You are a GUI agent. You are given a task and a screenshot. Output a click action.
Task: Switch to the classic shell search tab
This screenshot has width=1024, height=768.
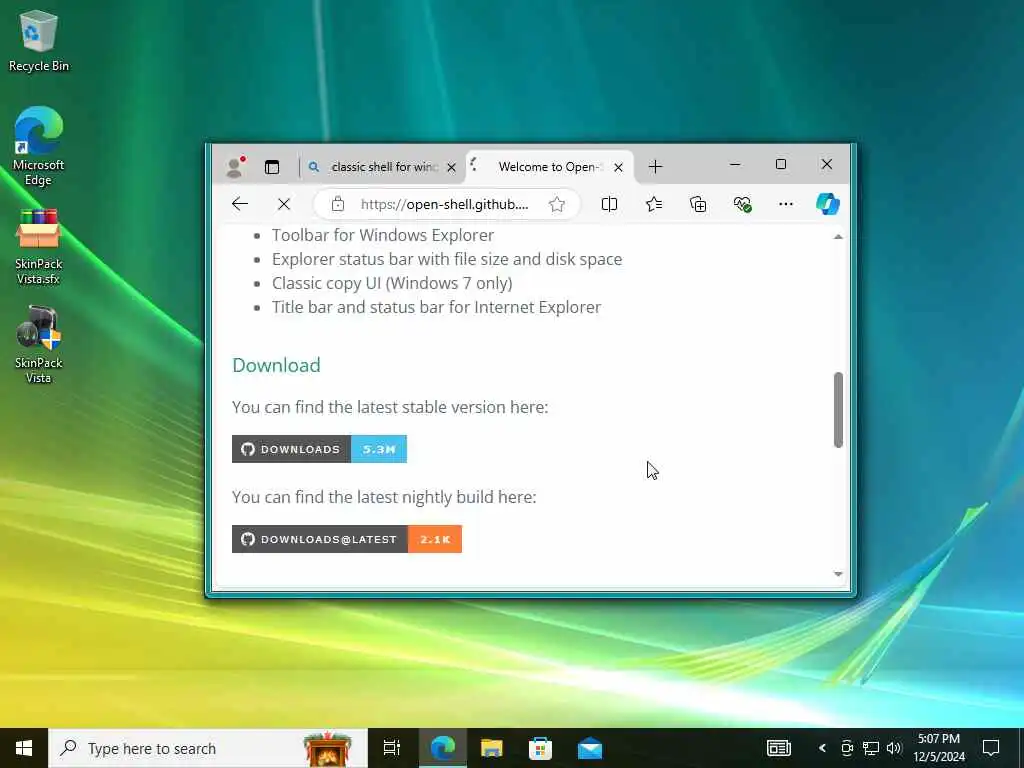pyautogui.click(x=383, y=167)
